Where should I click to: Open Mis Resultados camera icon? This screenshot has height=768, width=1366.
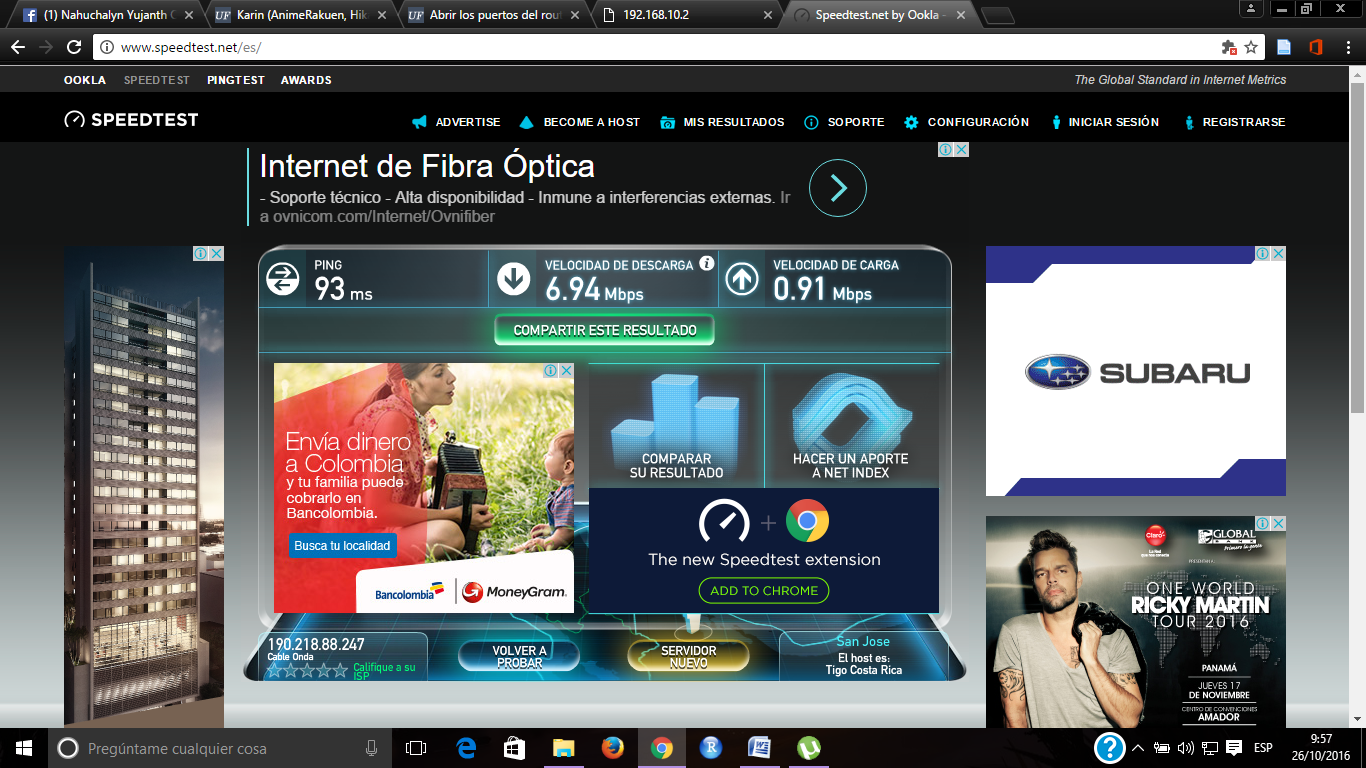pyautogui.click(x=668, y=122)
